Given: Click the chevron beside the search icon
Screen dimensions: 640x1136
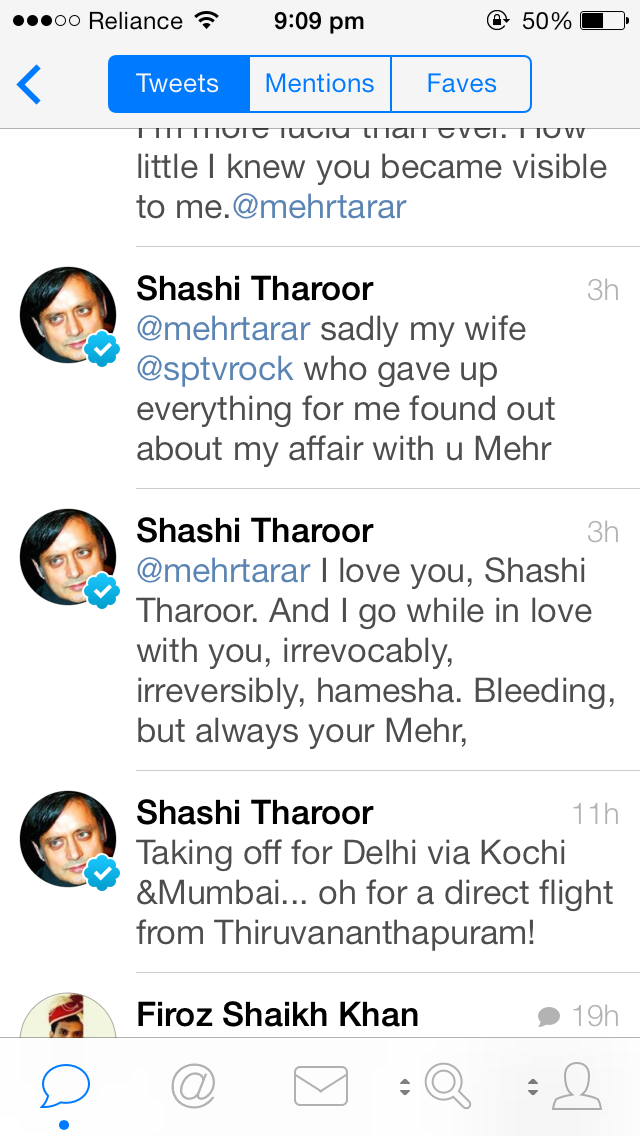Looking at the screenshot, I should click(405, 1084).
